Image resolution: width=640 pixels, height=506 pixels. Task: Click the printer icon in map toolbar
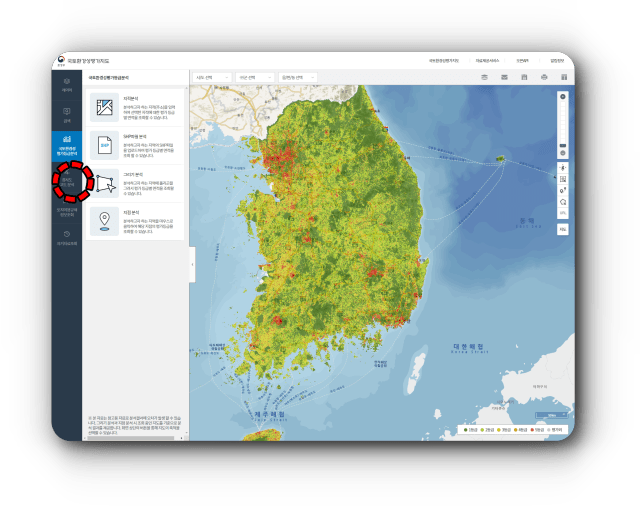[544, 77]
